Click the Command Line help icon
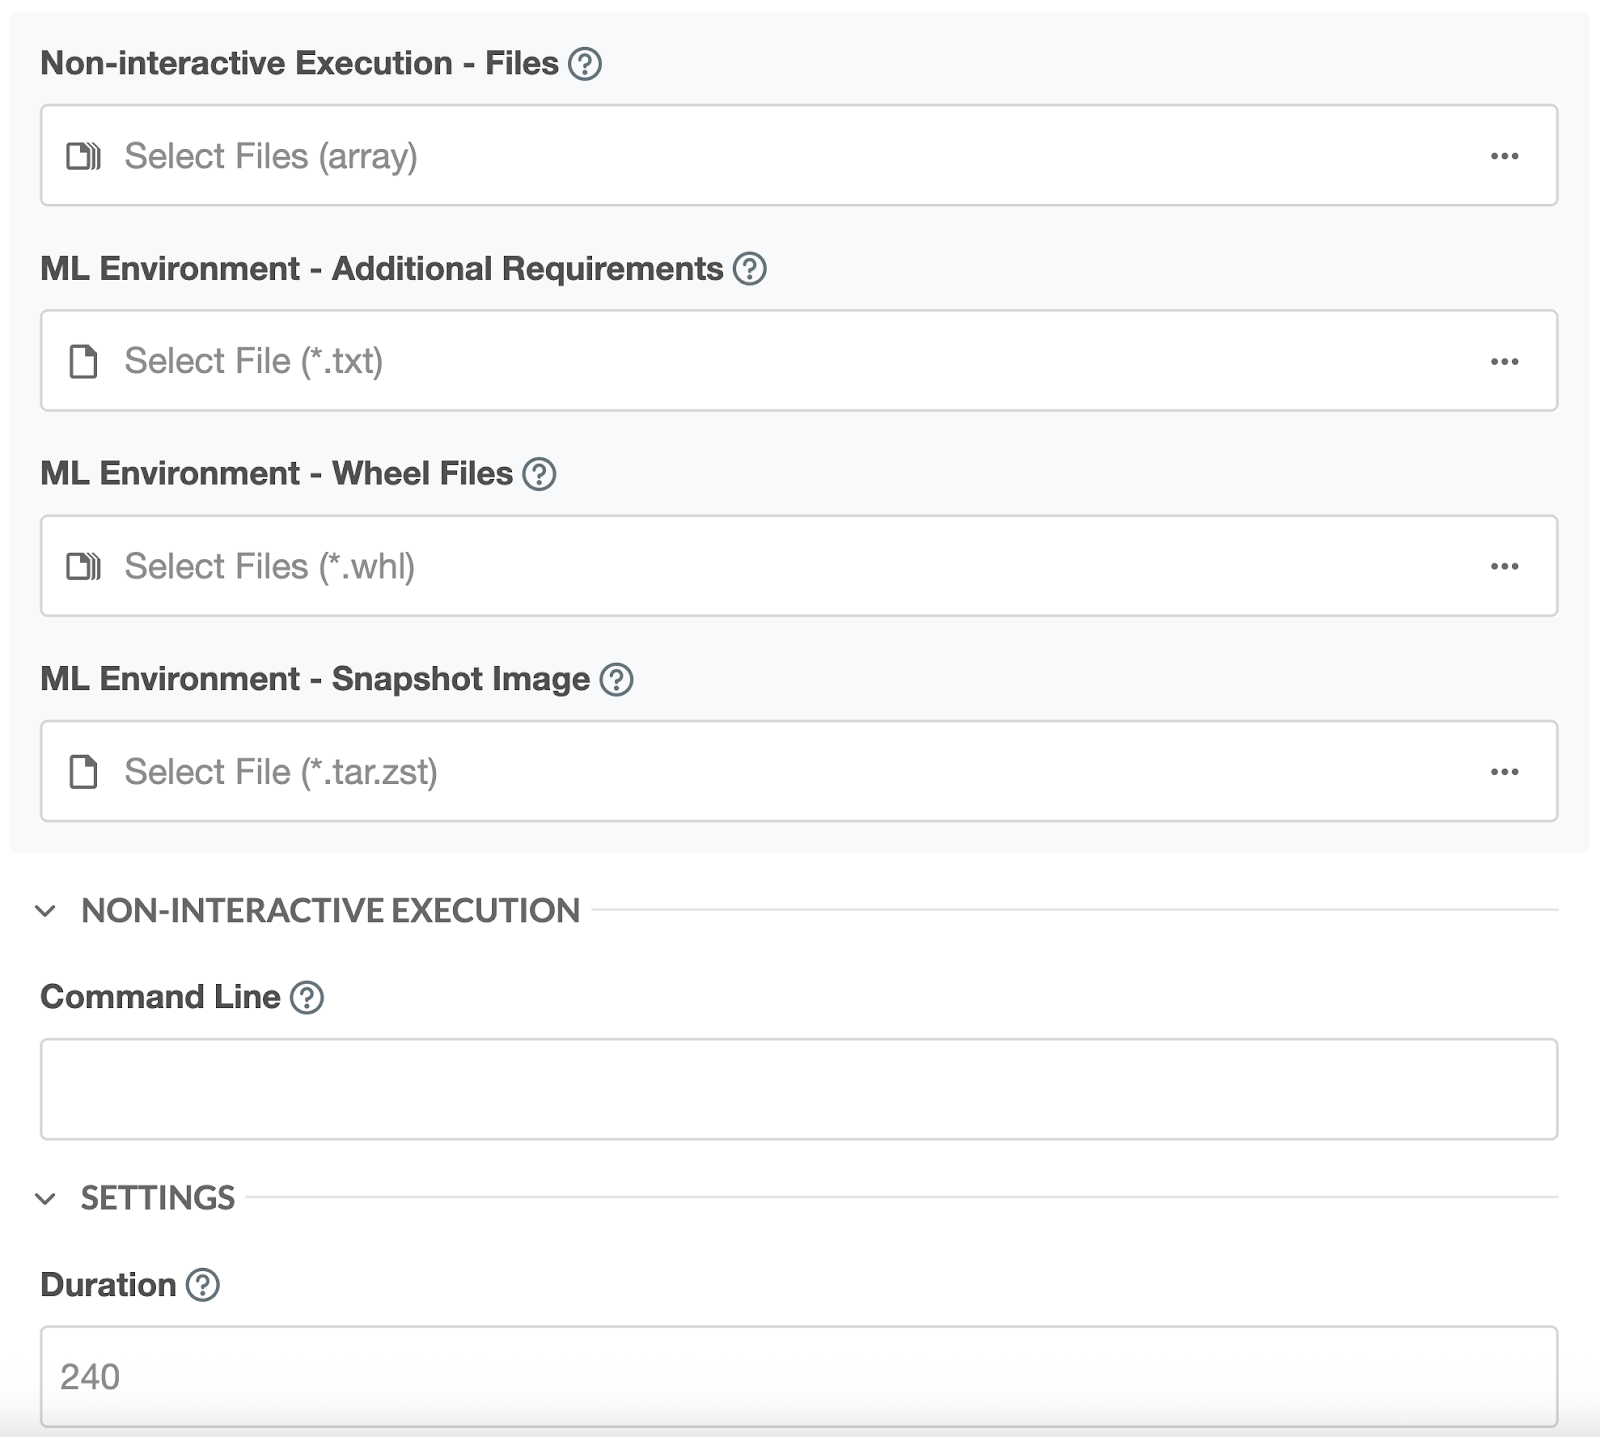 (306, 998)
